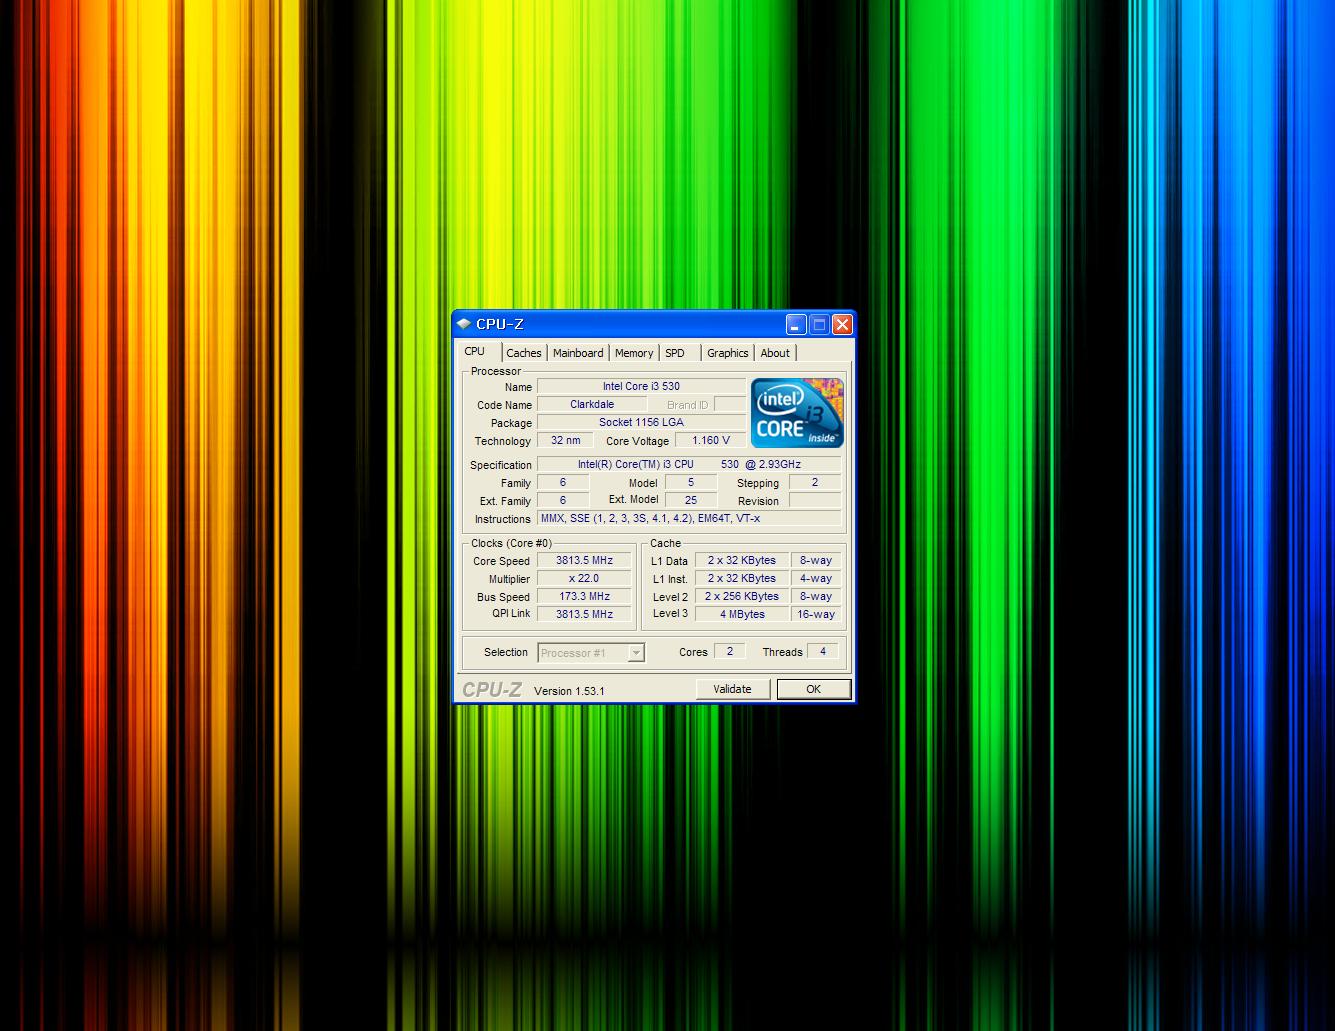Click the empty Revision field

[x=815, y=500]
